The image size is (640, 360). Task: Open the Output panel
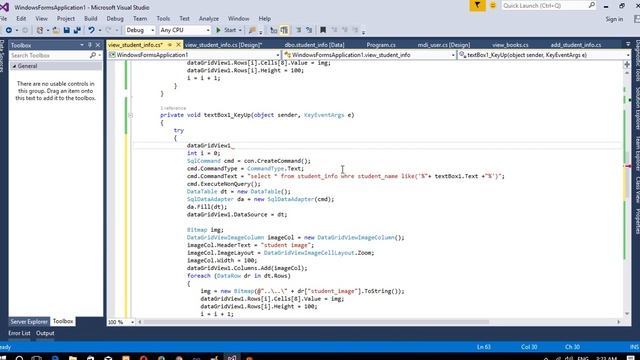pyautogui.click(x=45, y=333)
